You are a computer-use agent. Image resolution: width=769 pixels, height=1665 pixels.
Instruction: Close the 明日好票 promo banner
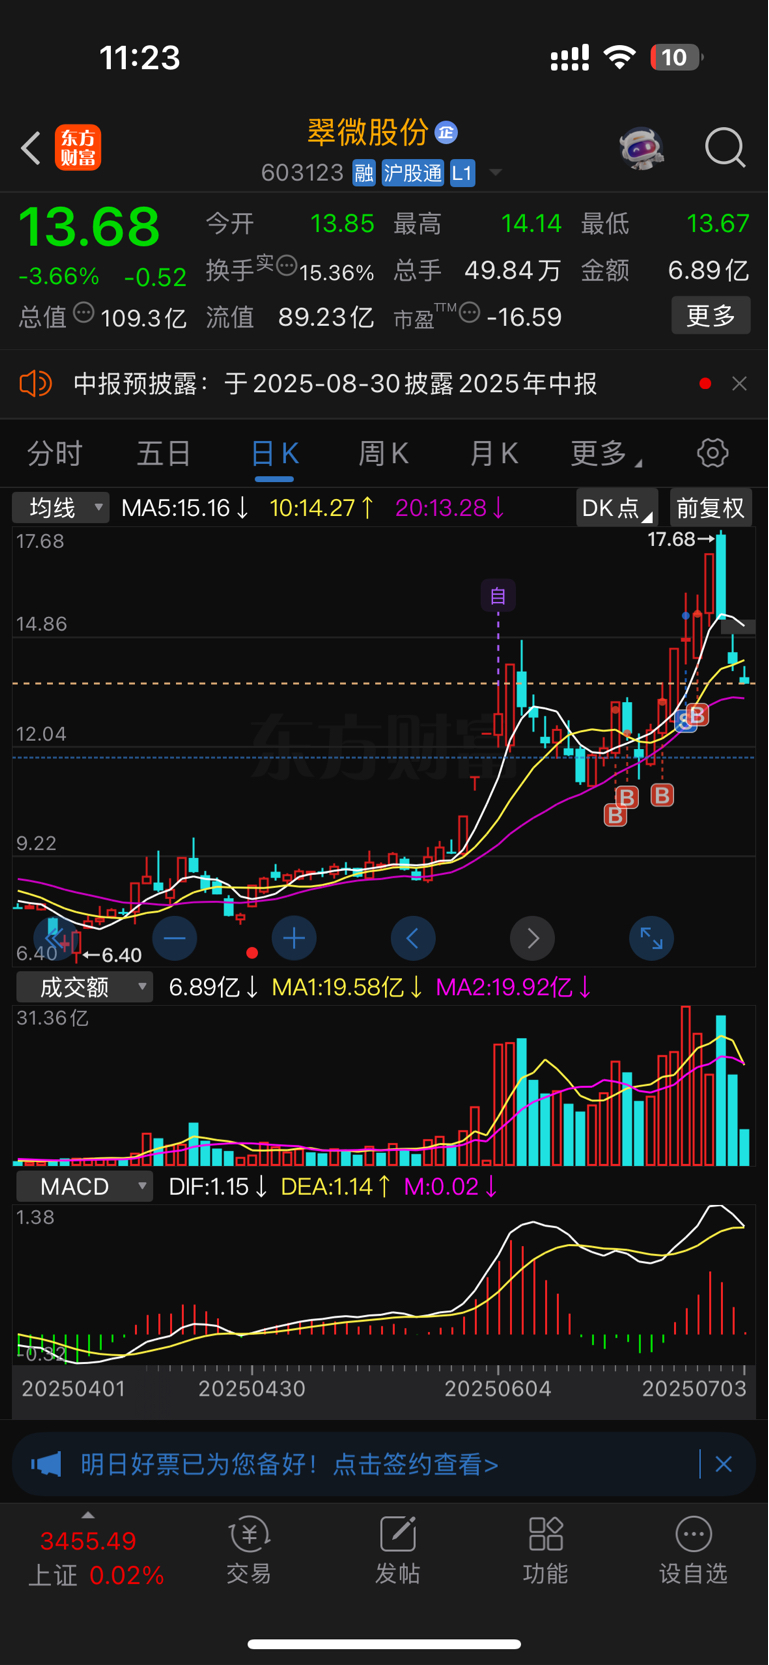[724, 1465]
